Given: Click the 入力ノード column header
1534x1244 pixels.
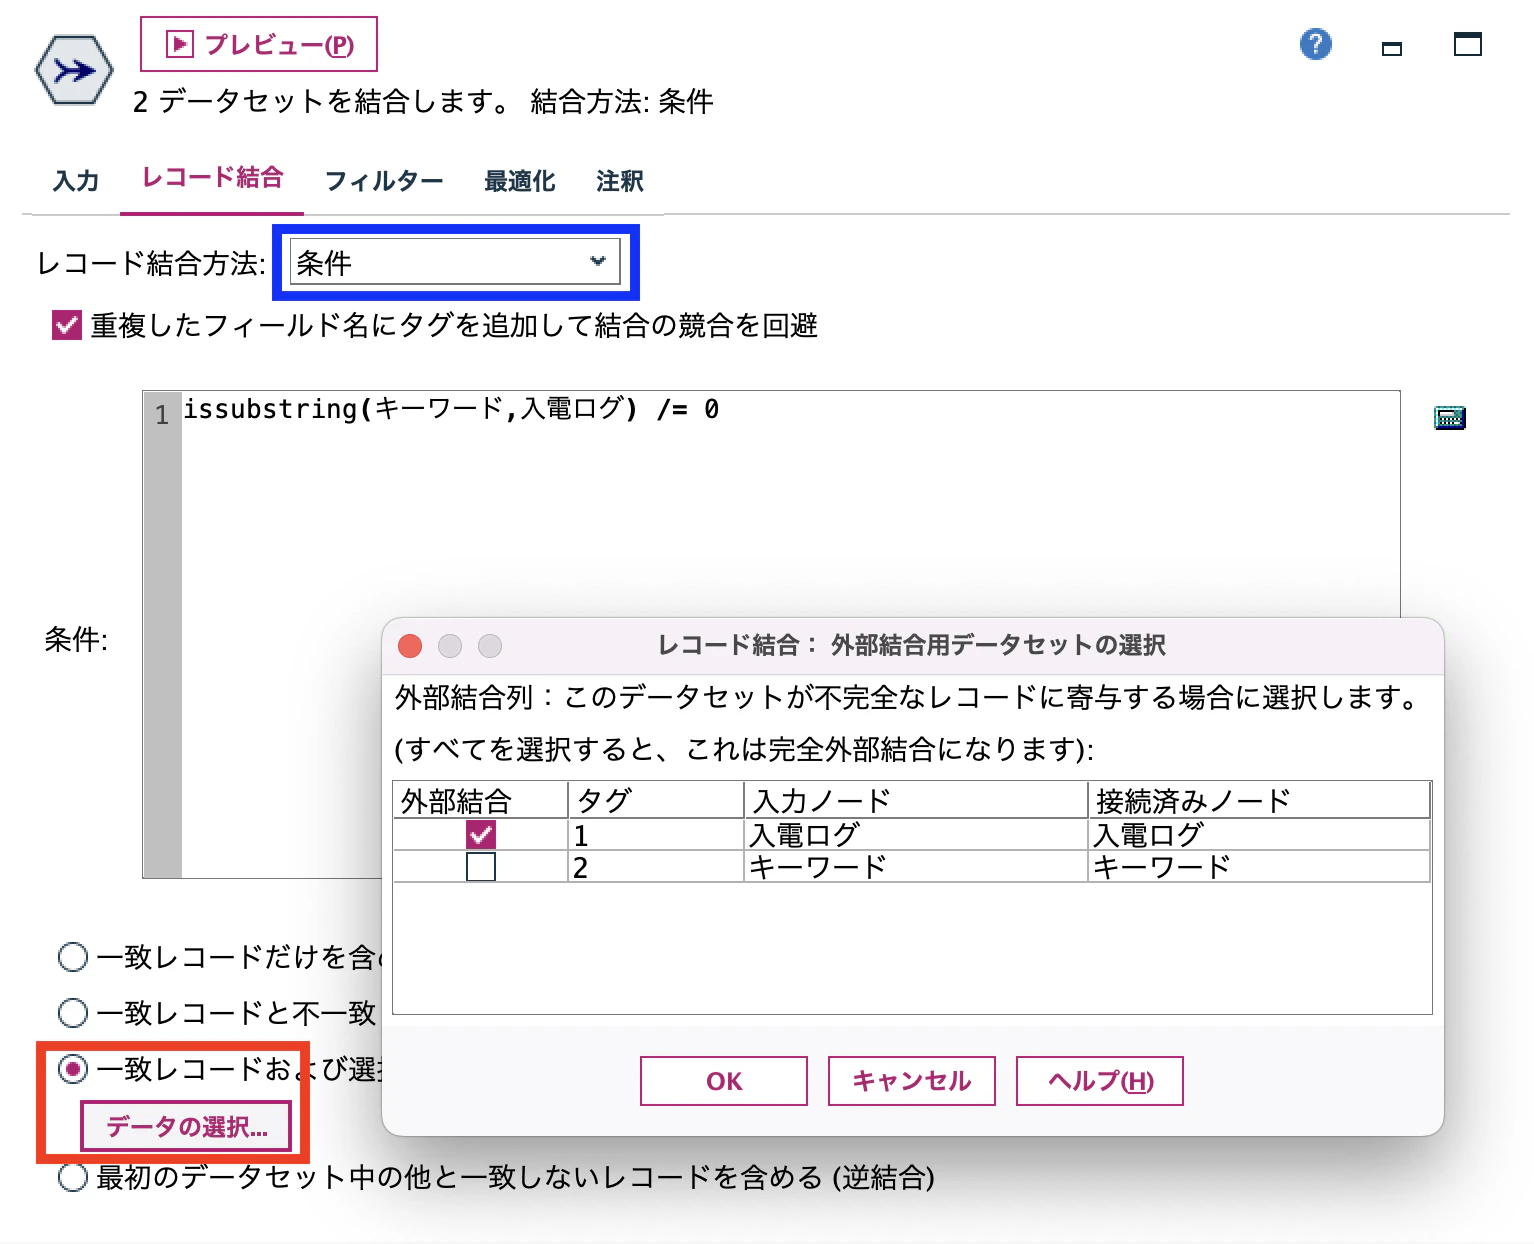Looking at the screenshot, I should pos(916,800).
